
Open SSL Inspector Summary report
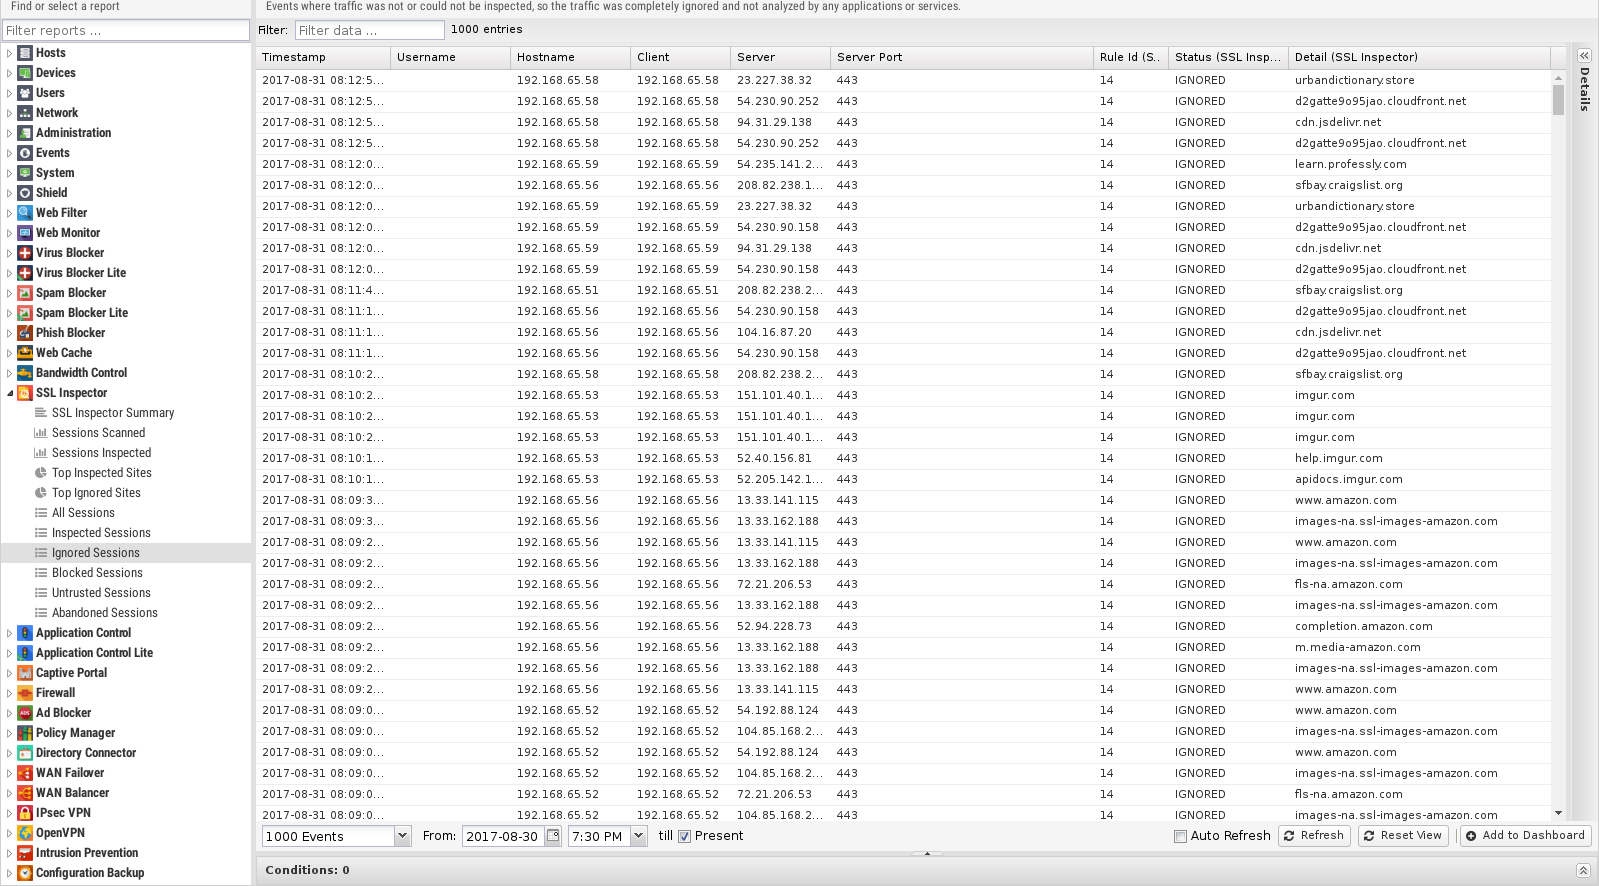pyautogui.click(x=113, y=413)
